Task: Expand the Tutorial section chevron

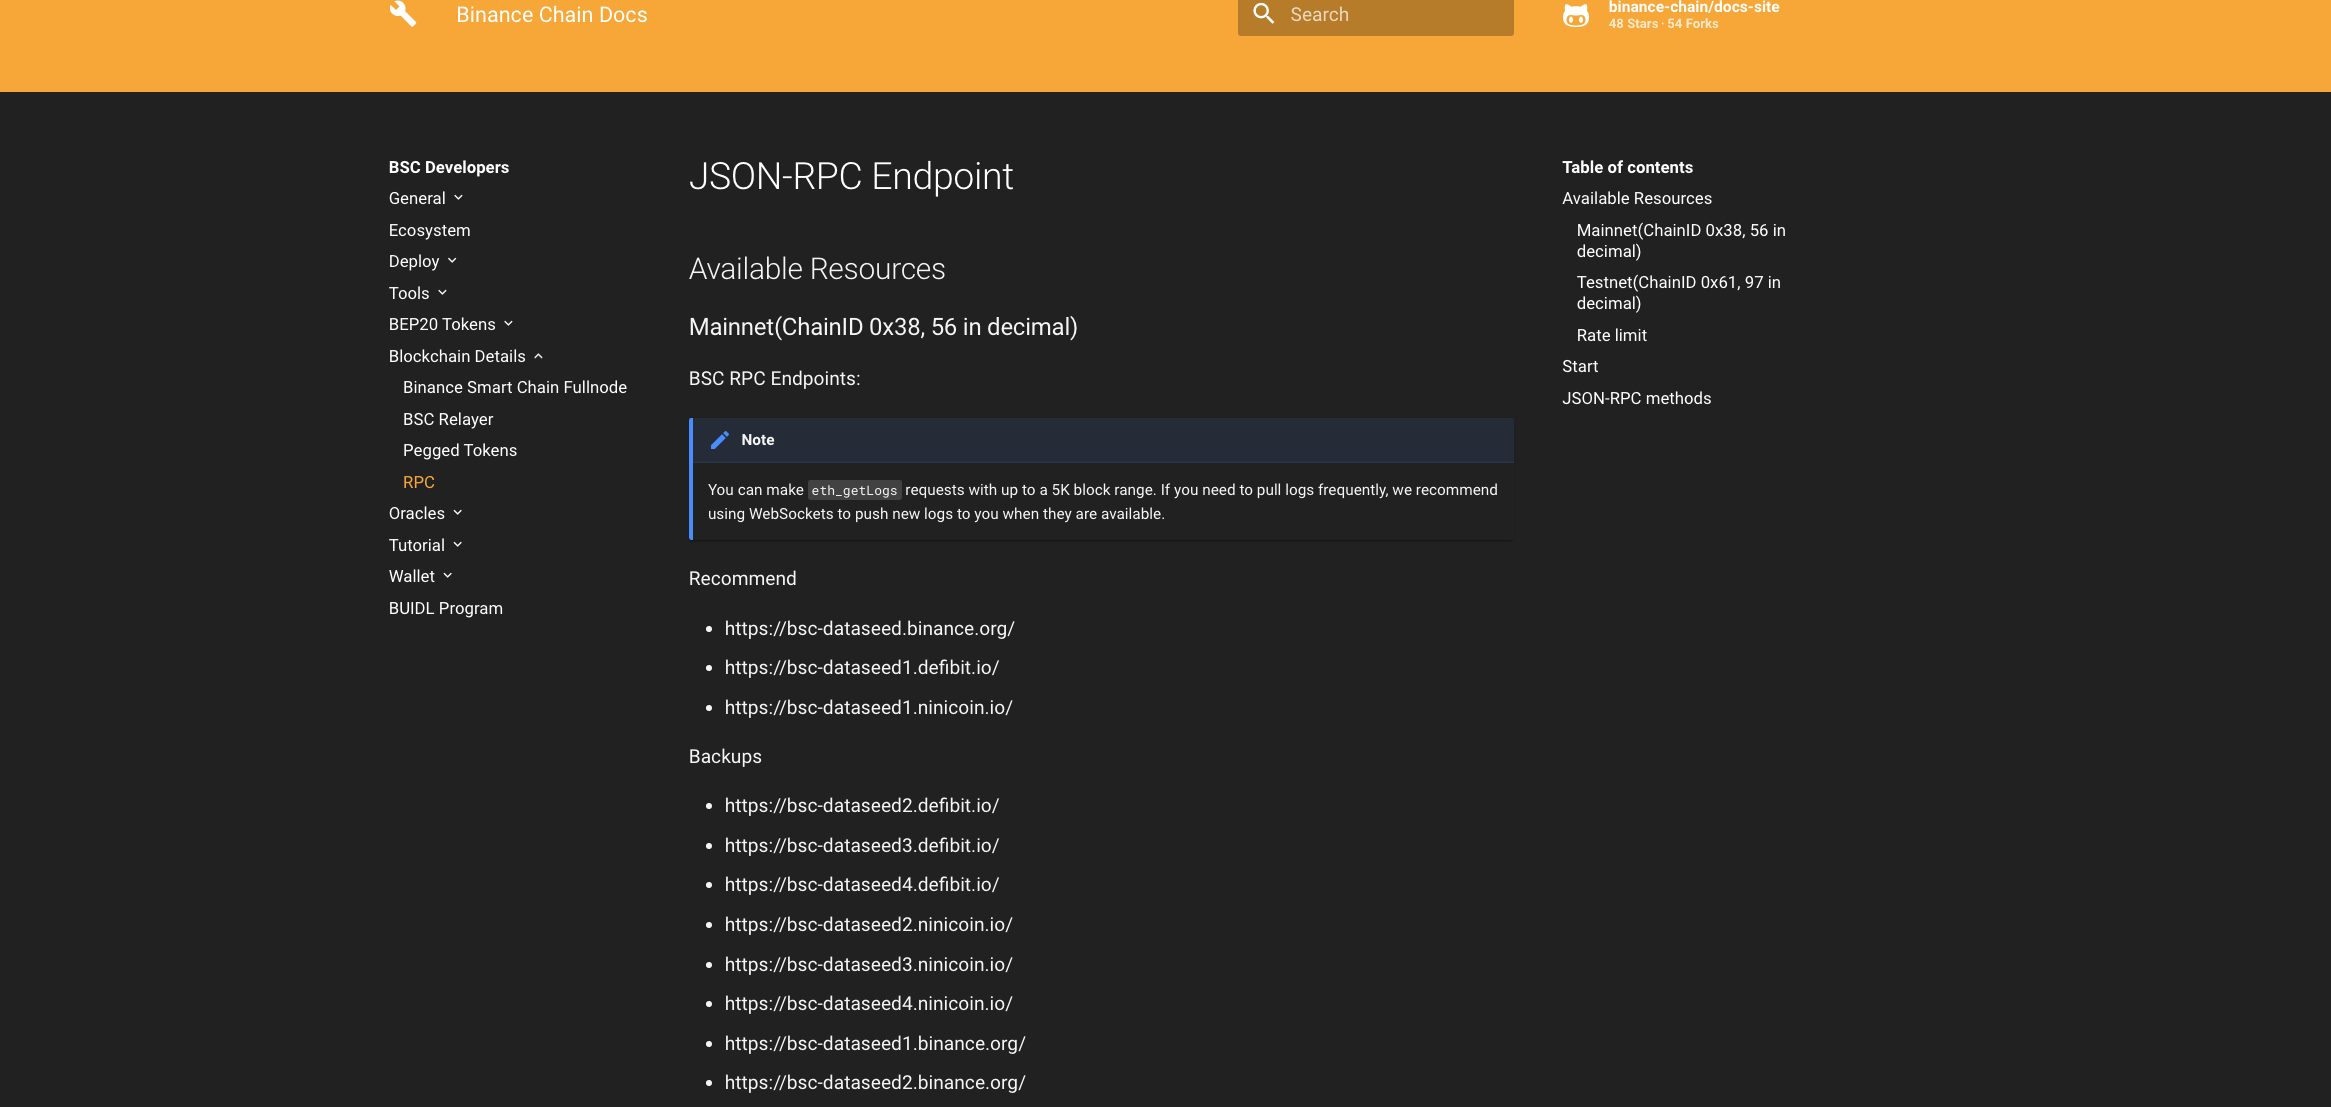Action: pos(458,545)
